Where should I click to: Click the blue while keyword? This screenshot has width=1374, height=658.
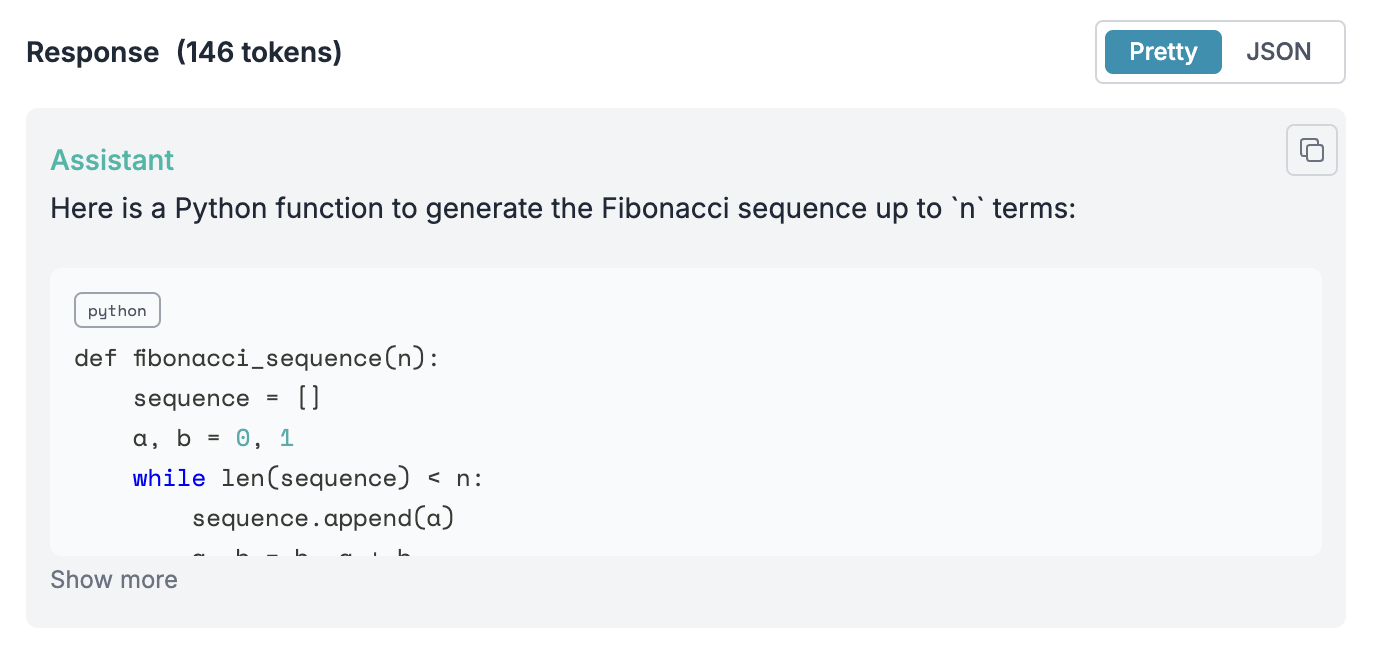[x=169, y=478]
